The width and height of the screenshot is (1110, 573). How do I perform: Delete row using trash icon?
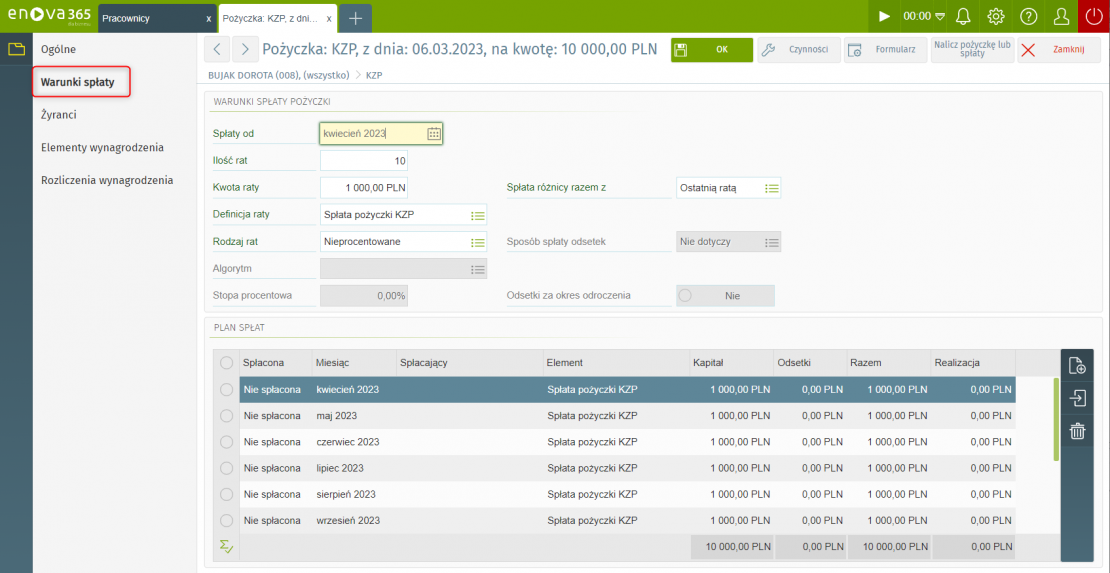1077,431
